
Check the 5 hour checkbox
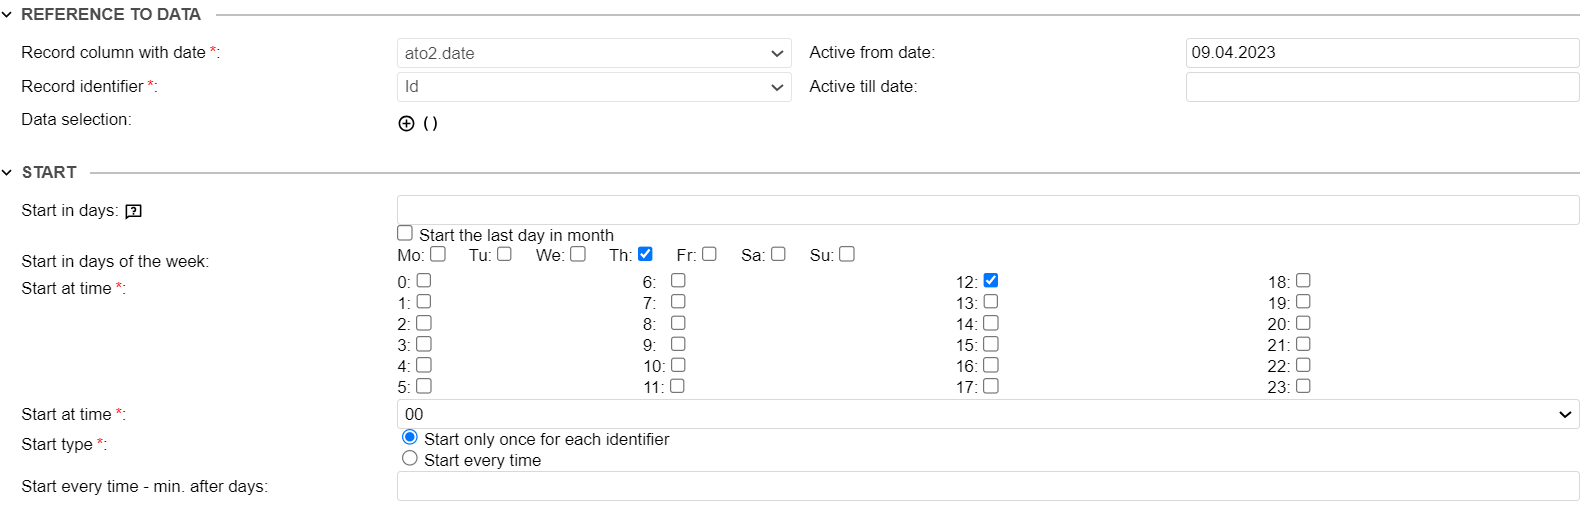point(424,386)
